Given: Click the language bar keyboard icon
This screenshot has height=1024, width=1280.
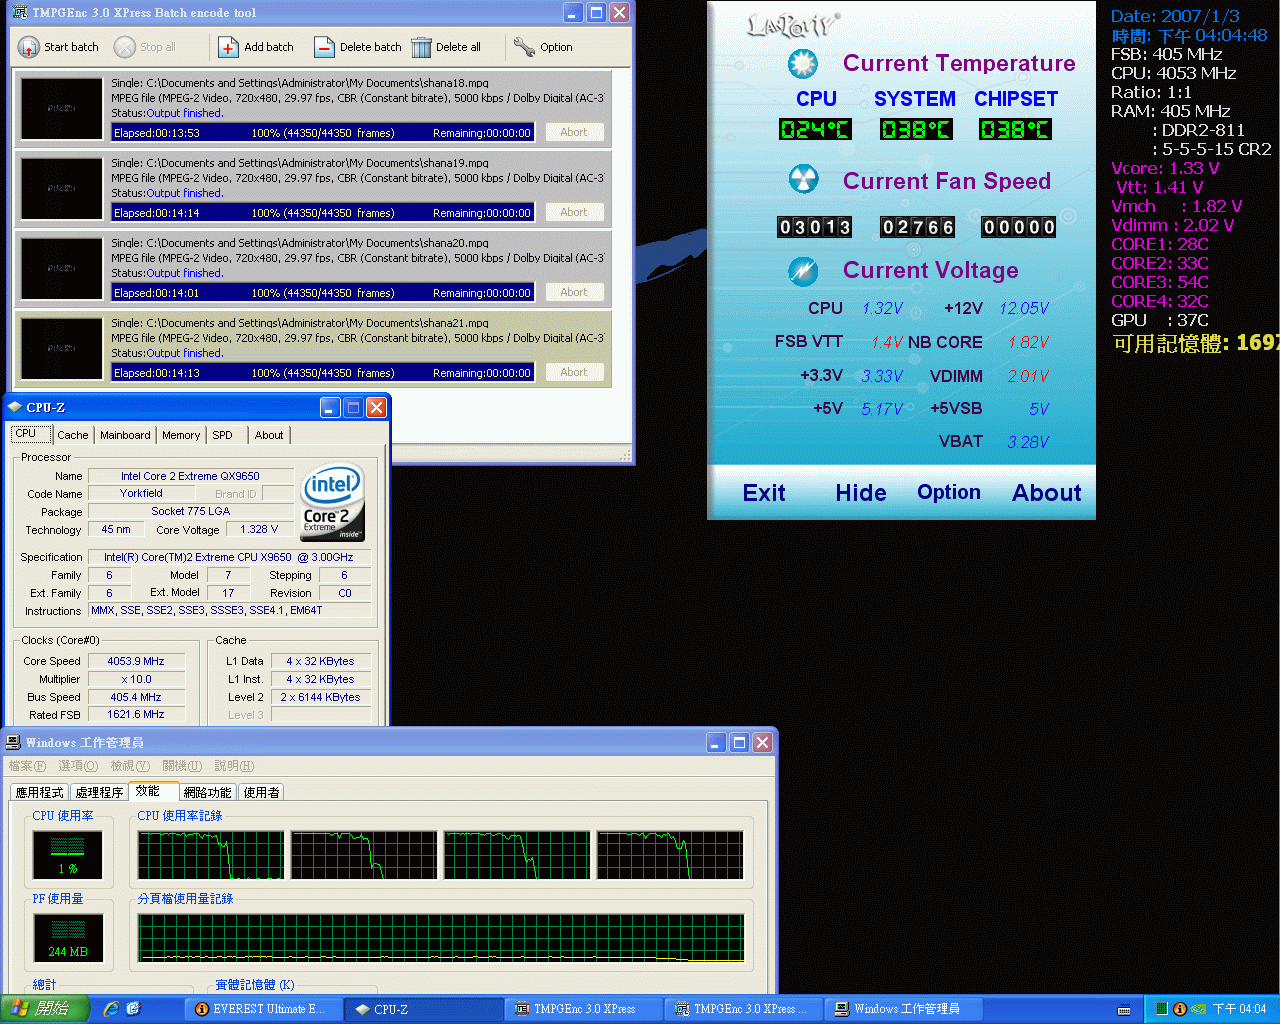Looking at the screenshot, I should tap(1124, 1010).
